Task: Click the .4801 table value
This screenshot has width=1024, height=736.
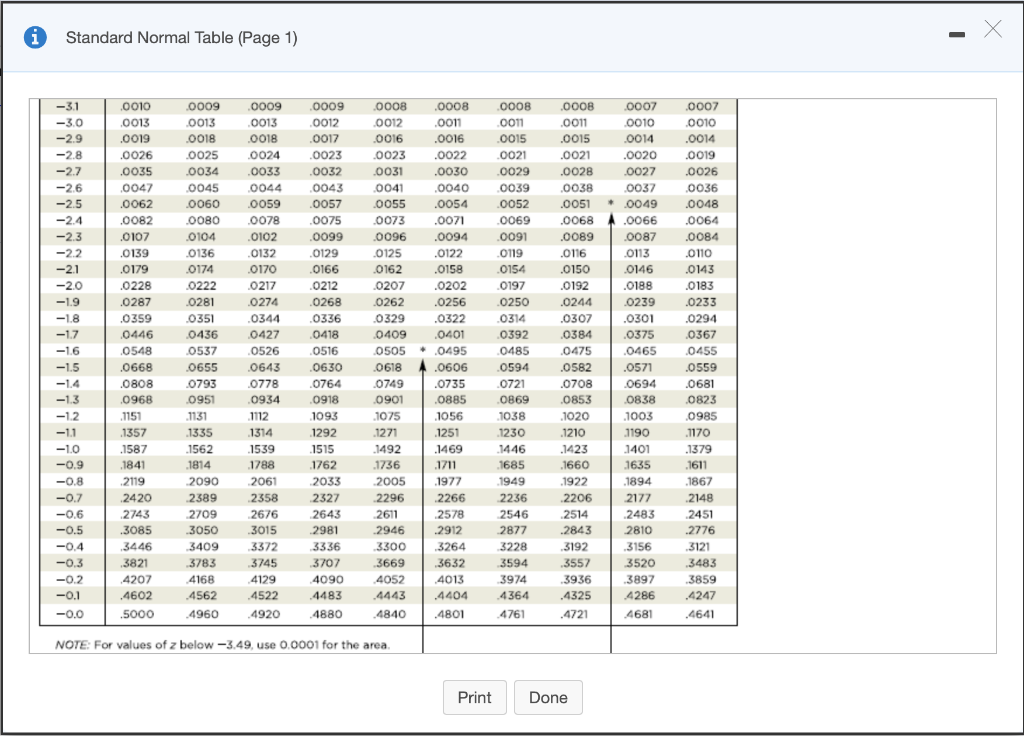Action: coord(450,614)
